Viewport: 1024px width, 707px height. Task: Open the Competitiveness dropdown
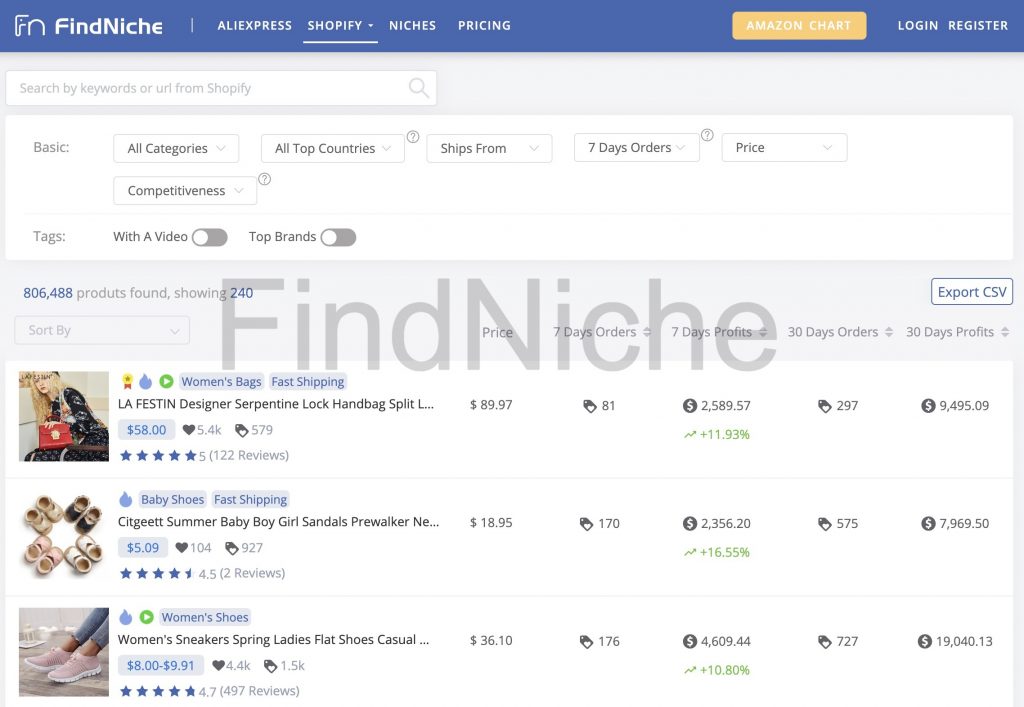tap(185, 191)
